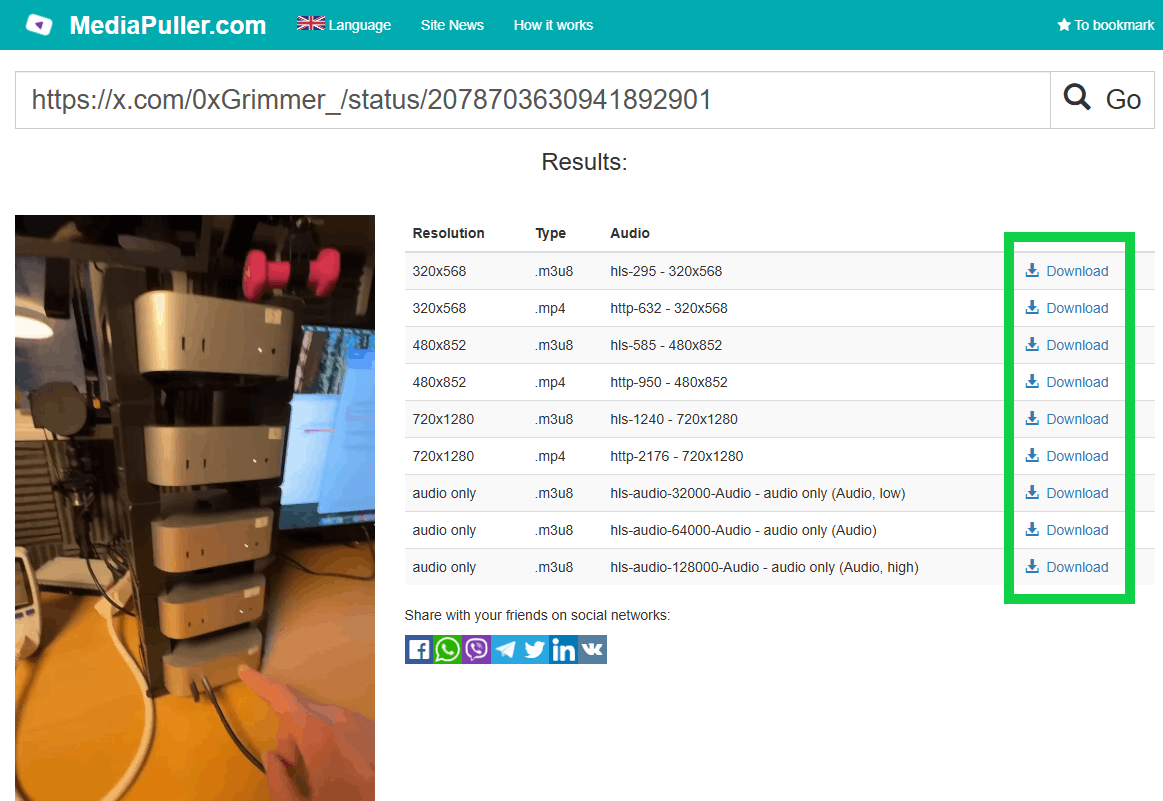The height and width of the screenshot is (801, 1163).
Task: Download the hls-audio-128000 high audio file
Action: pos(1067,567)
